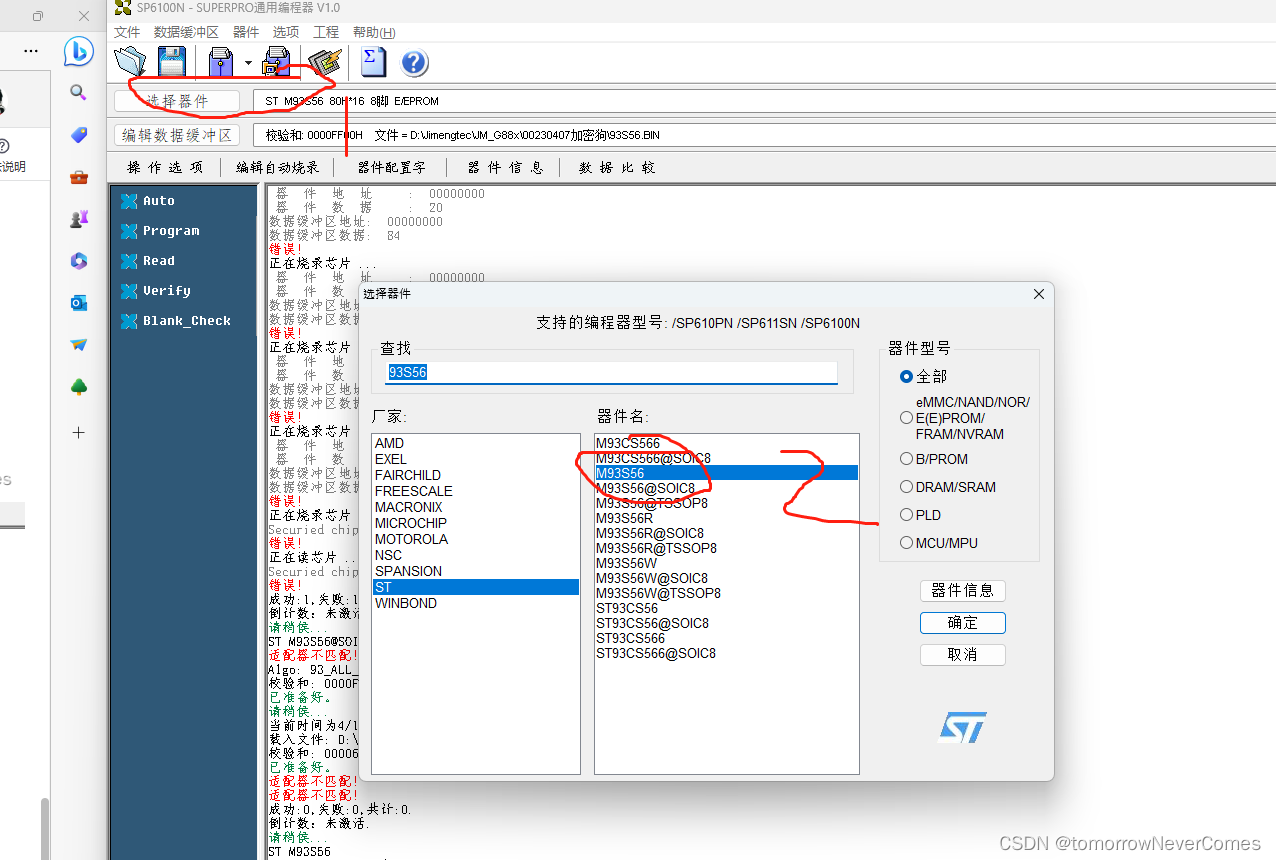Select FAIRCHILD in manufacturer list

(x=475, y=475)
